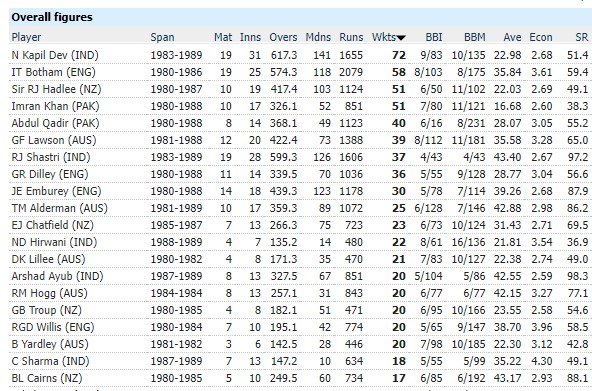Select Lillee's span 1980-1982
Screen dimensions: 592x391
point(176,259)
